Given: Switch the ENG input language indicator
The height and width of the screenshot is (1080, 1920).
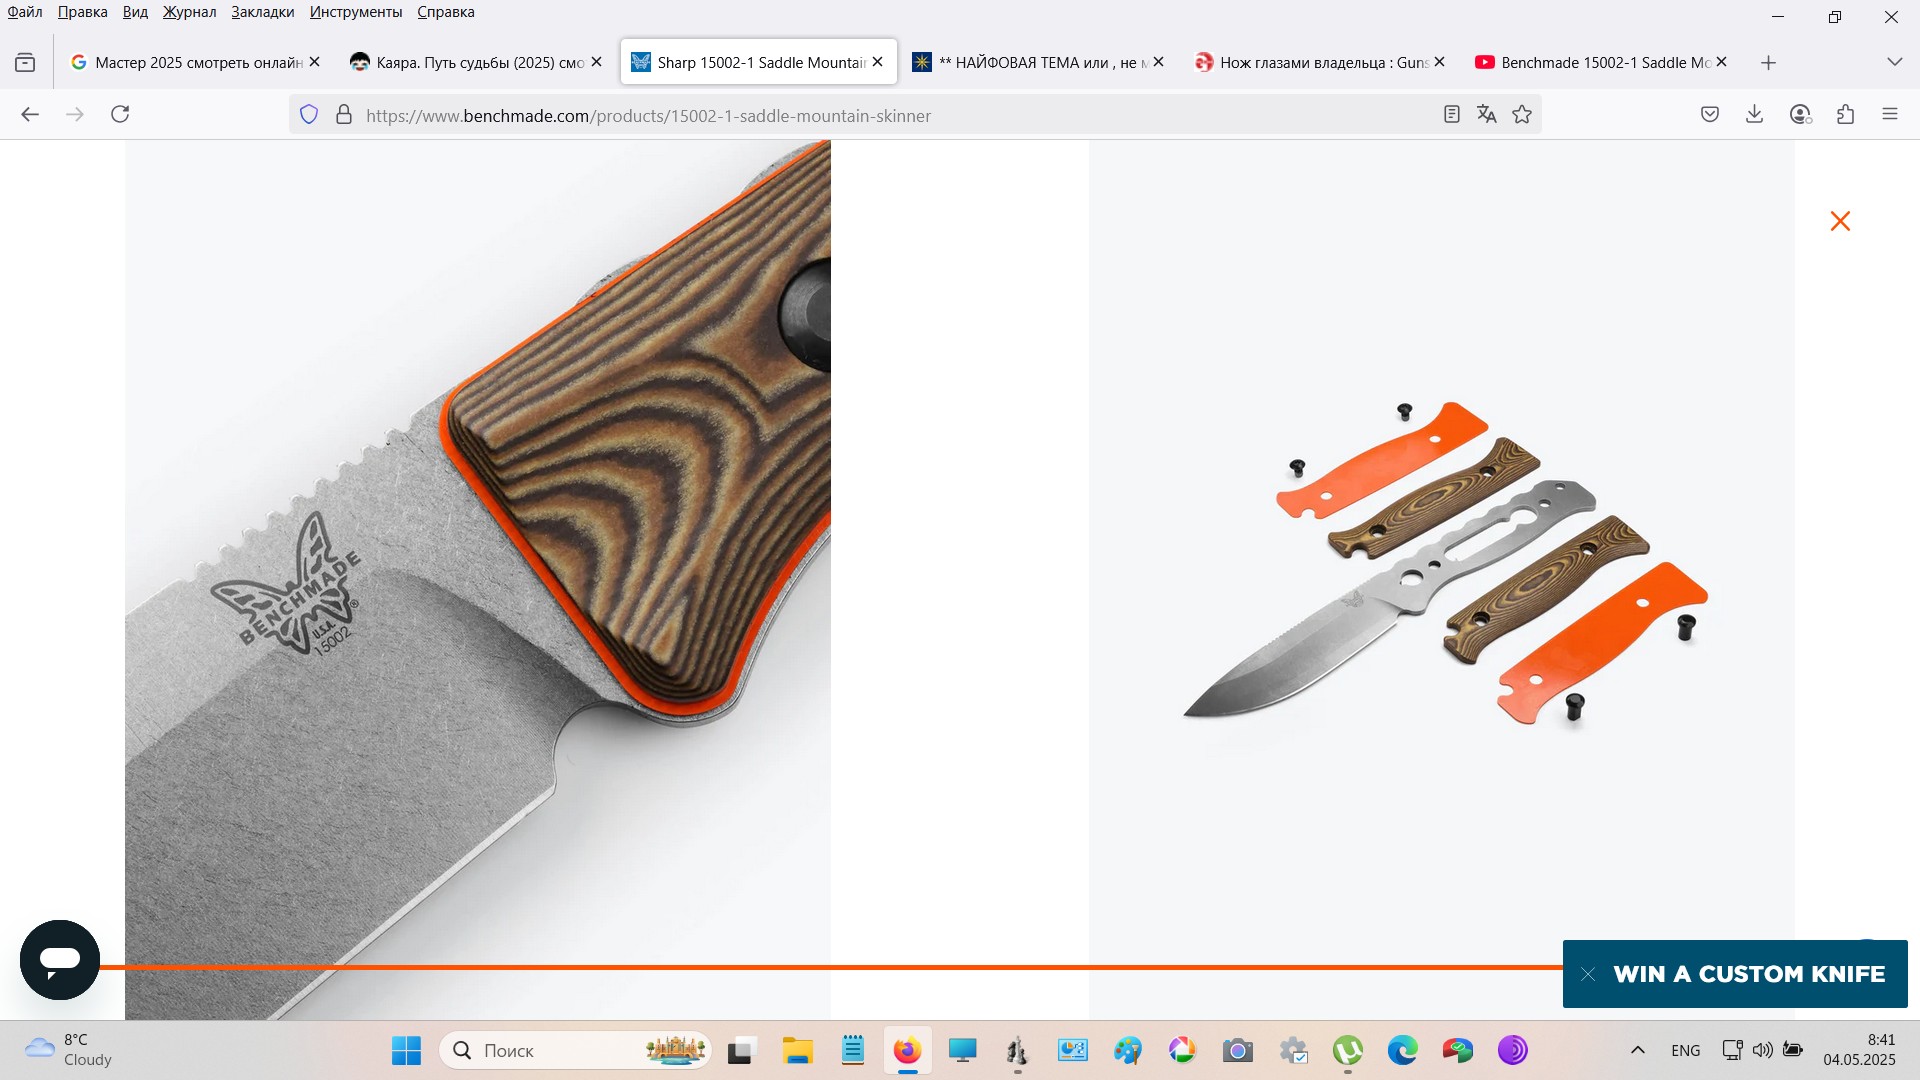Looking at the screenshot, I should pyautogui.click(x=1686, y=1051).
